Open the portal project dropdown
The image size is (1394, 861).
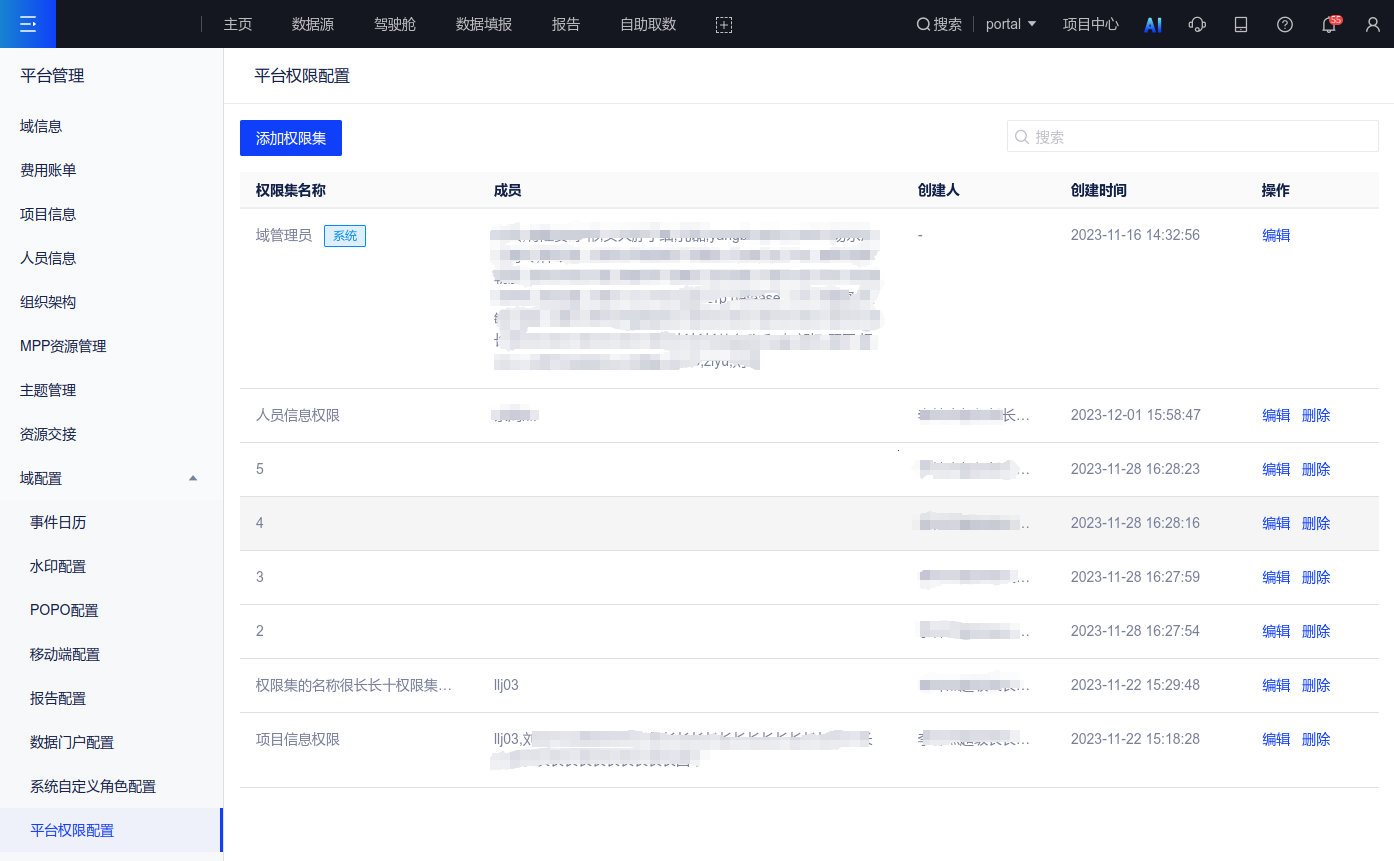pyautogui.click(x=1010, y=25)
